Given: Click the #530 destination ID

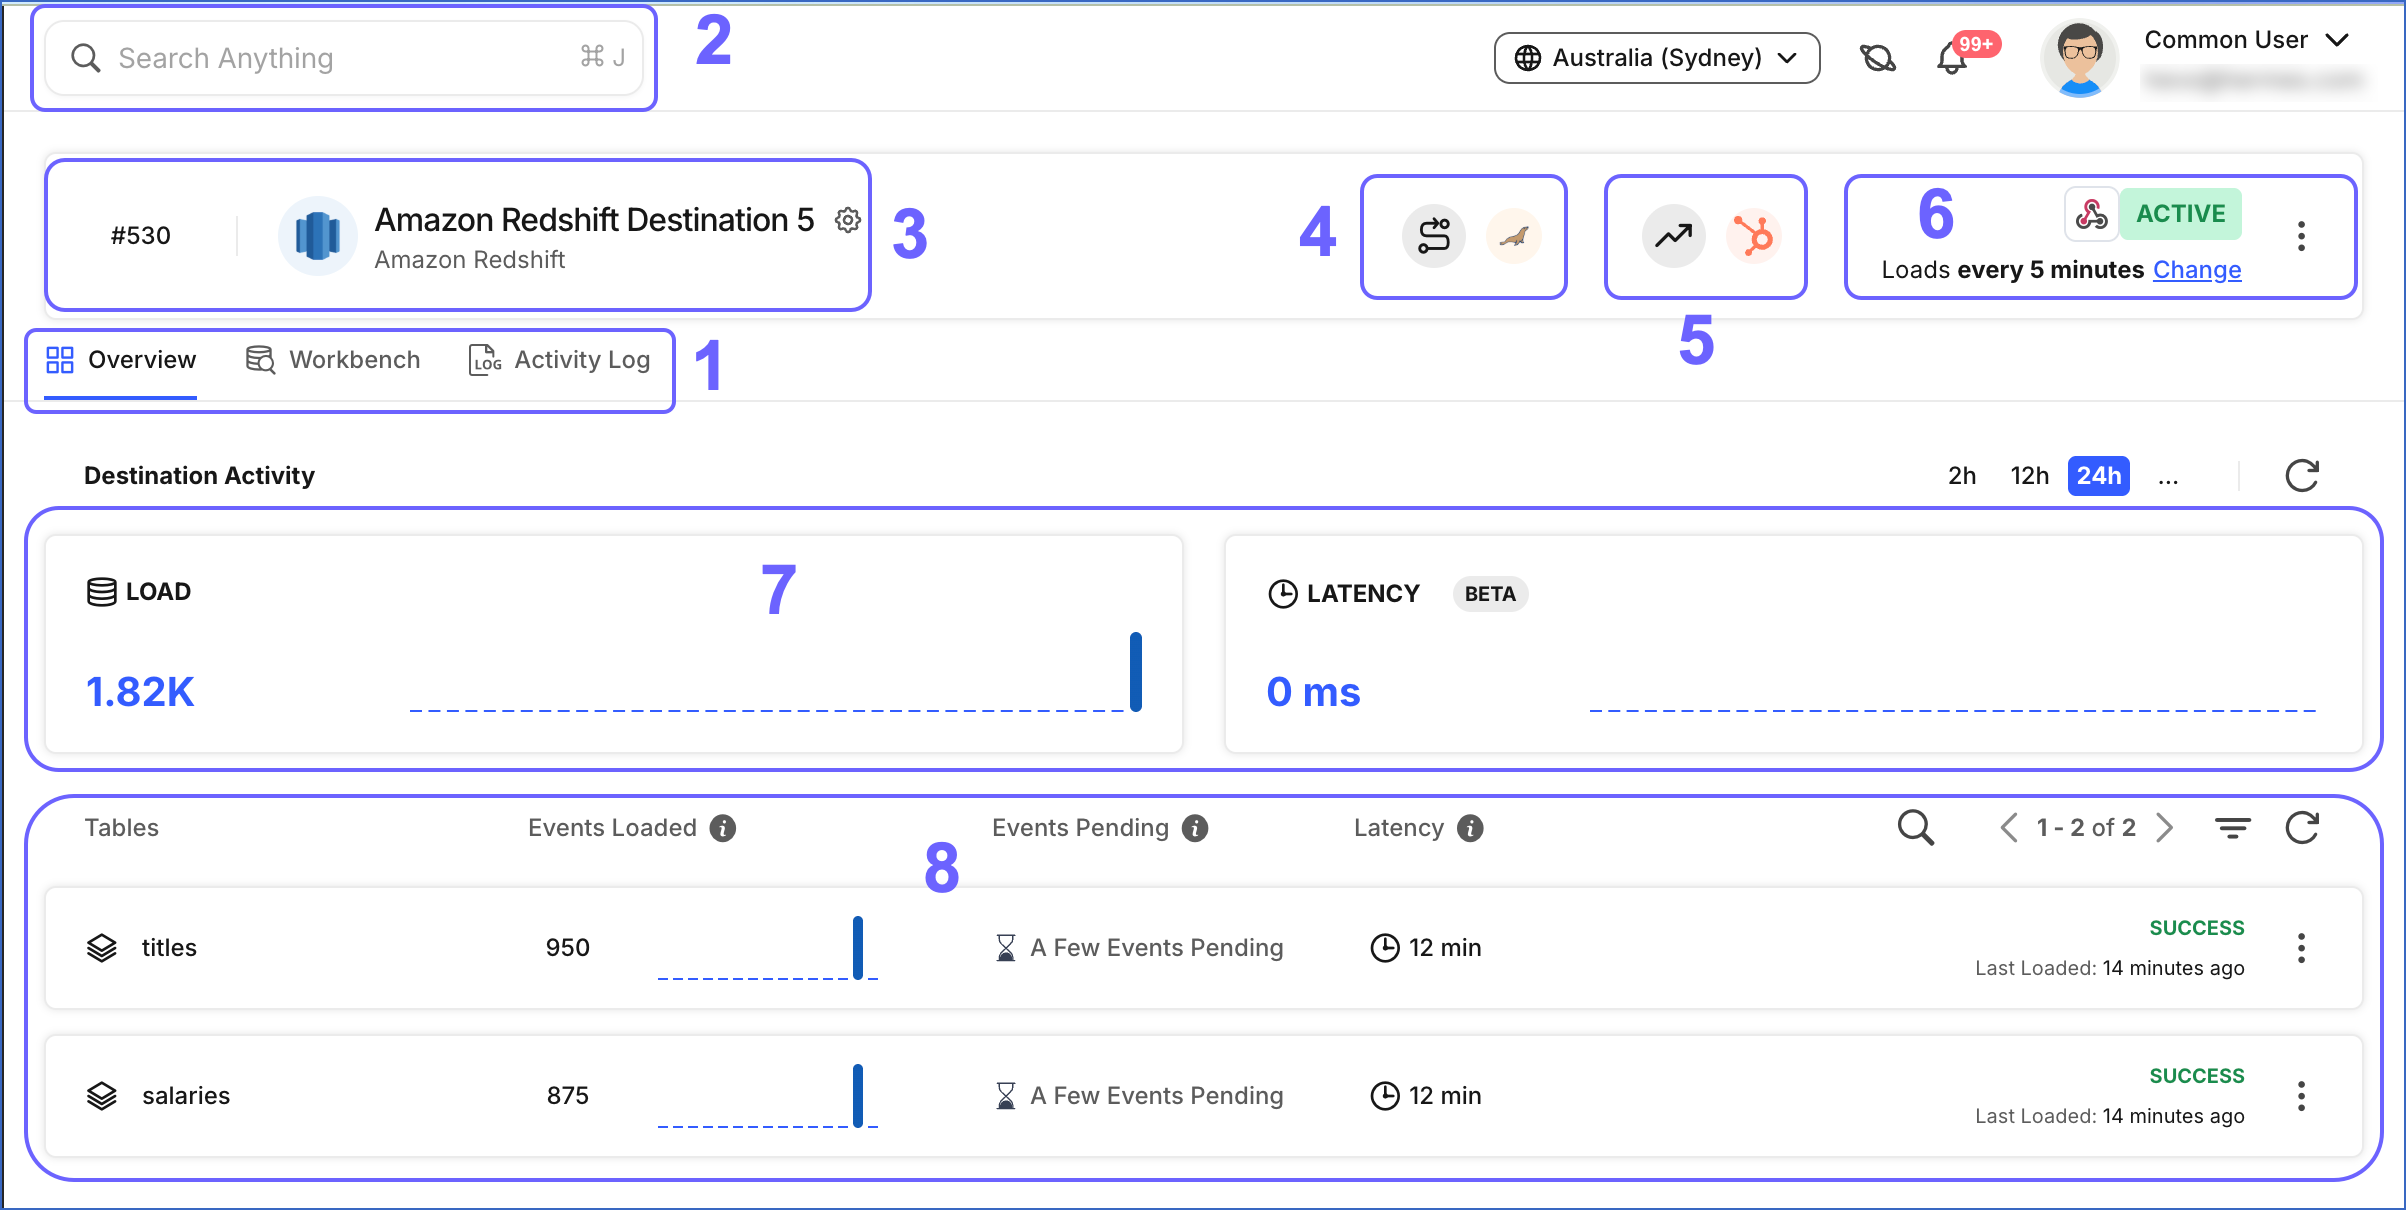Looking at the screenshot, I should tap(141, 236).
